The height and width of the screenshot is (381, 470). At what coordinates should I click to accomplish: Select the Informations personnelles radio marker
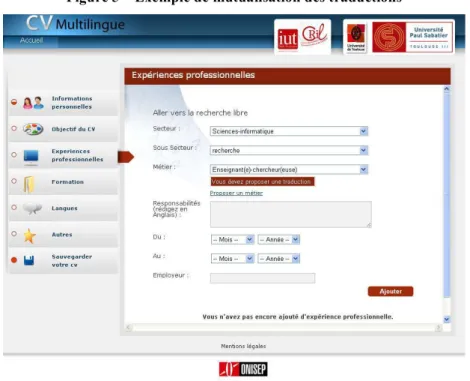coord(14,102)
